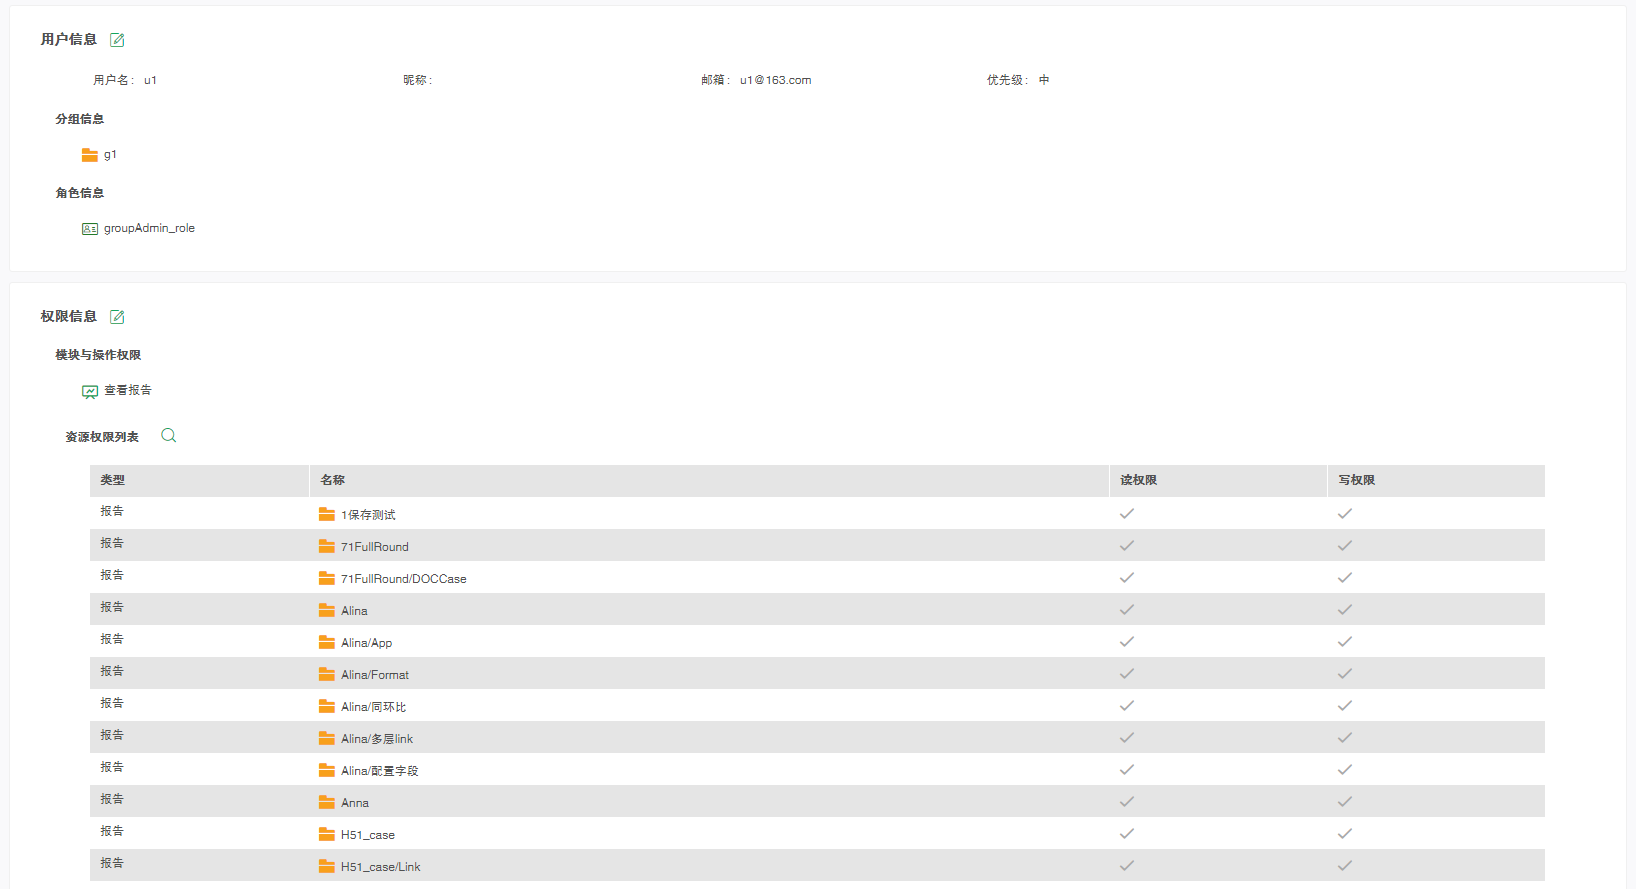Toggle read permission check for H51_case
This screenshot has width=1636, height=889.
point(1127,834)
